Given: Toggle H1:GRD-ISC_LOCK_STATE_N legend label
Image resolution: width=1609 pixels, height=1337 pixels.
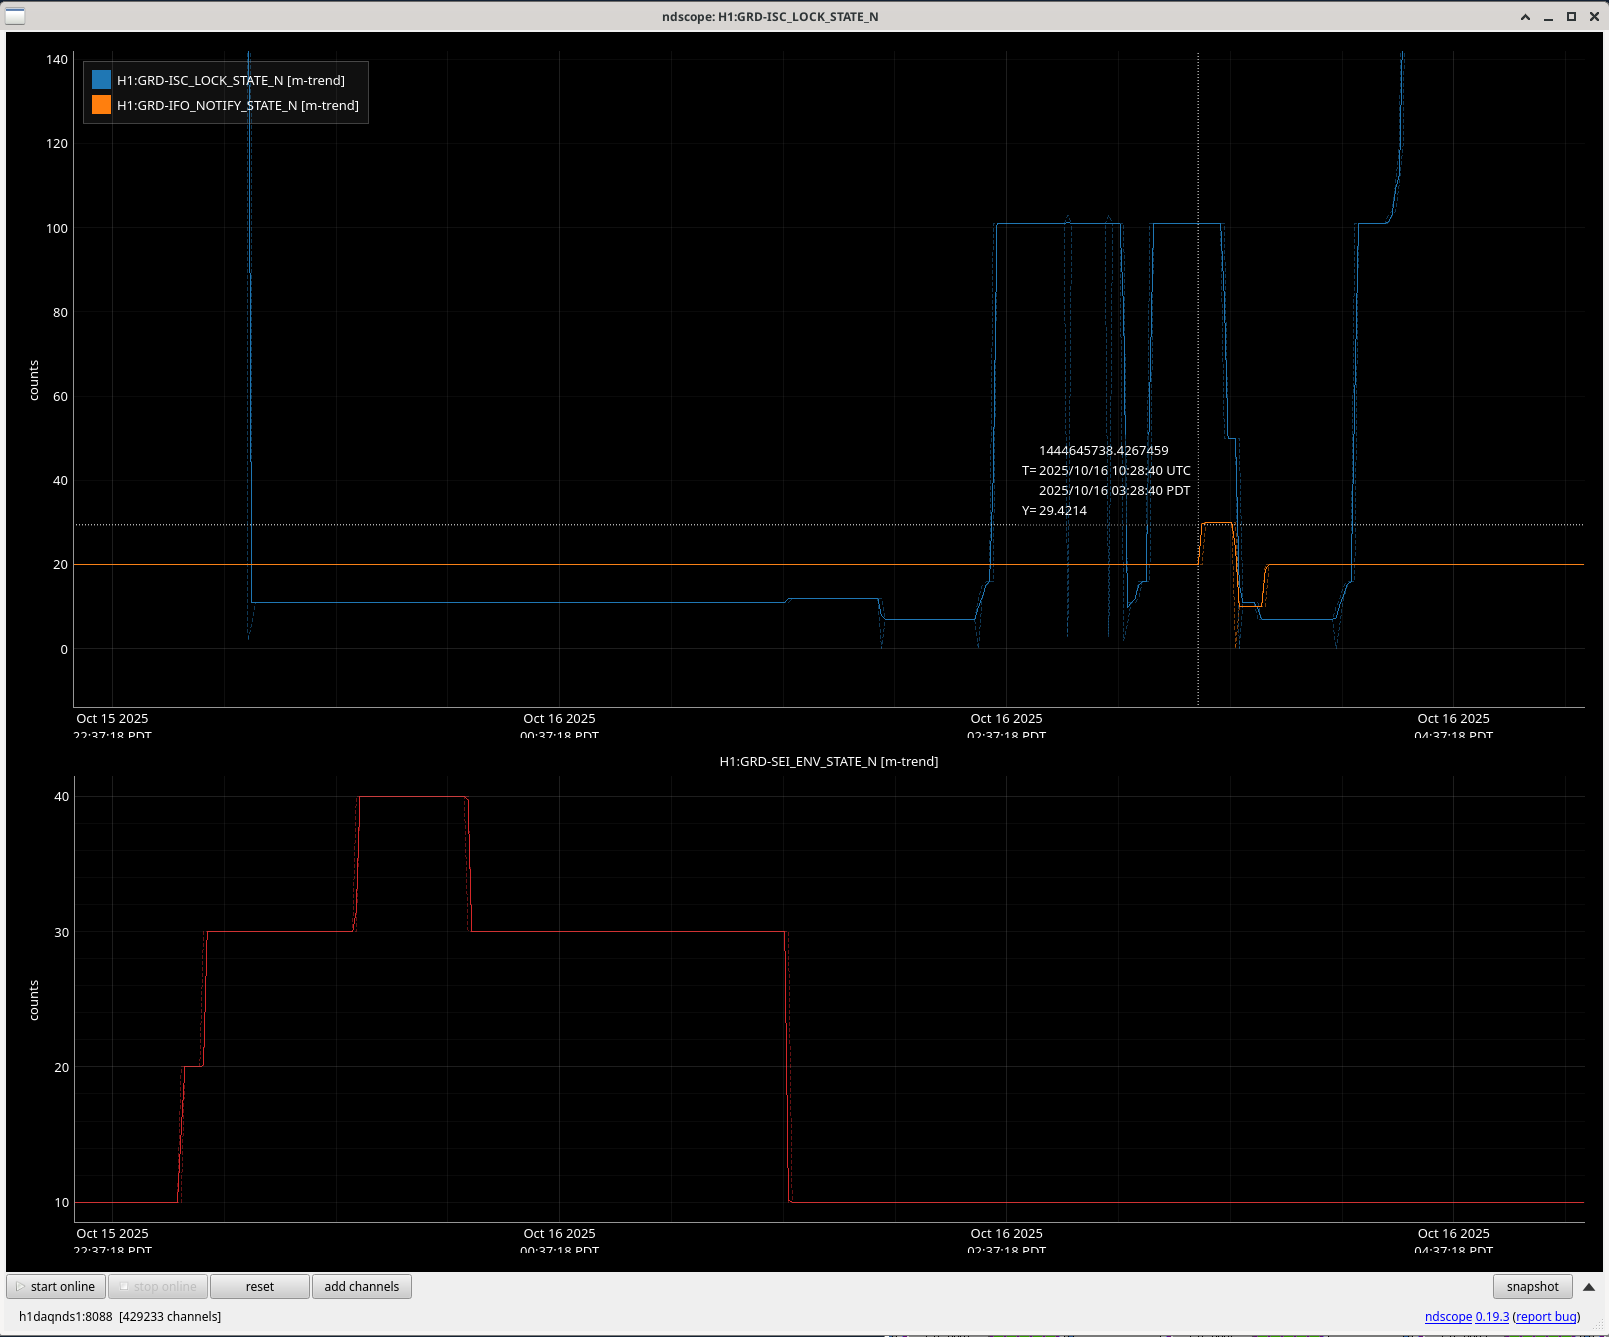Looking at the screenshot, I should coord(230,80).
